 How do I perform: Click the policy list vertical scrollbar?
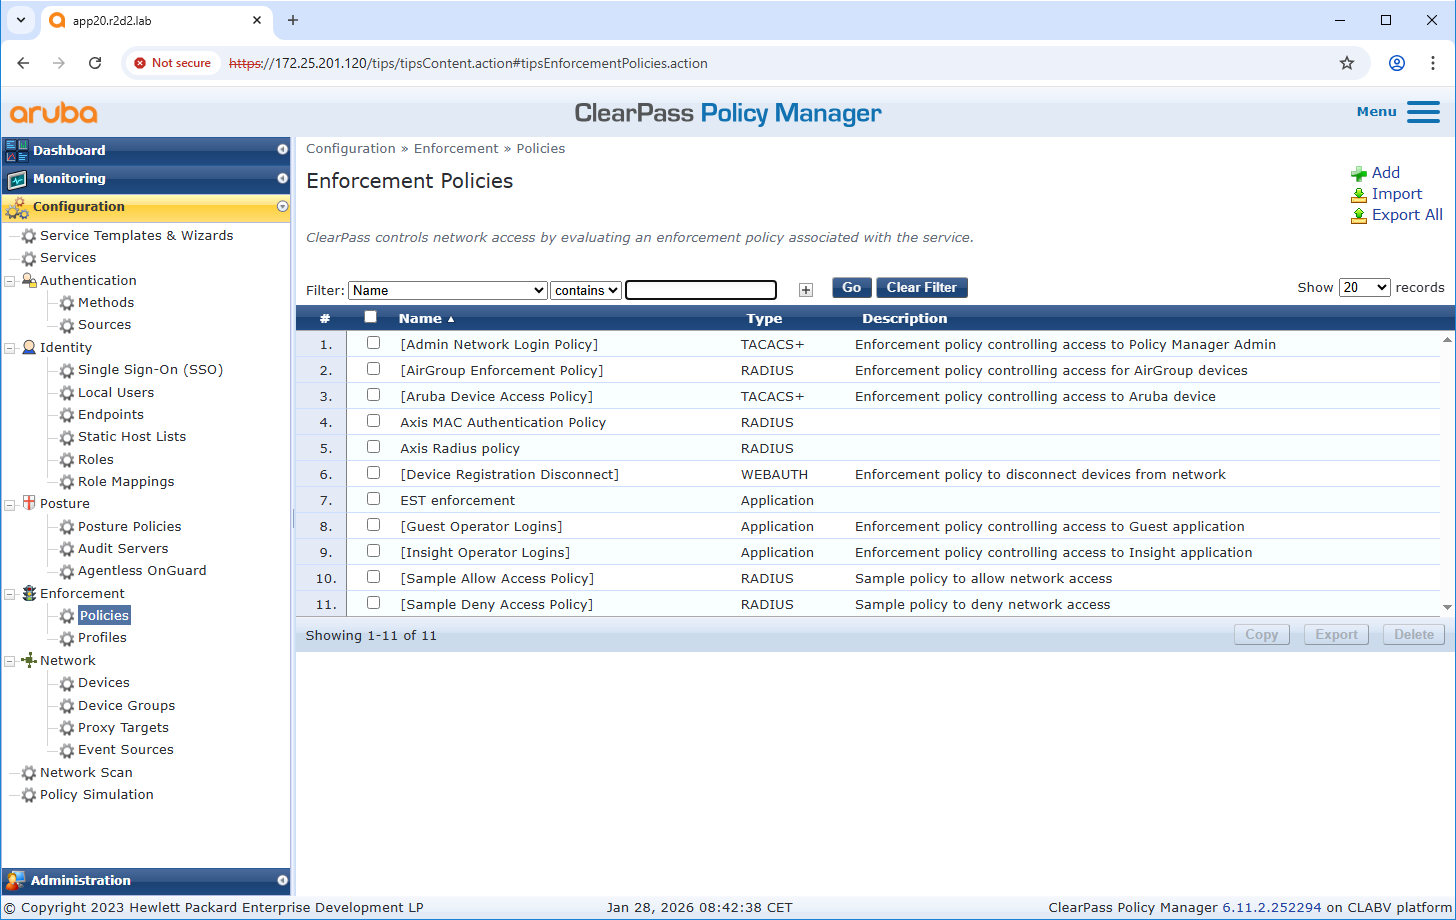coord(1447,473)
